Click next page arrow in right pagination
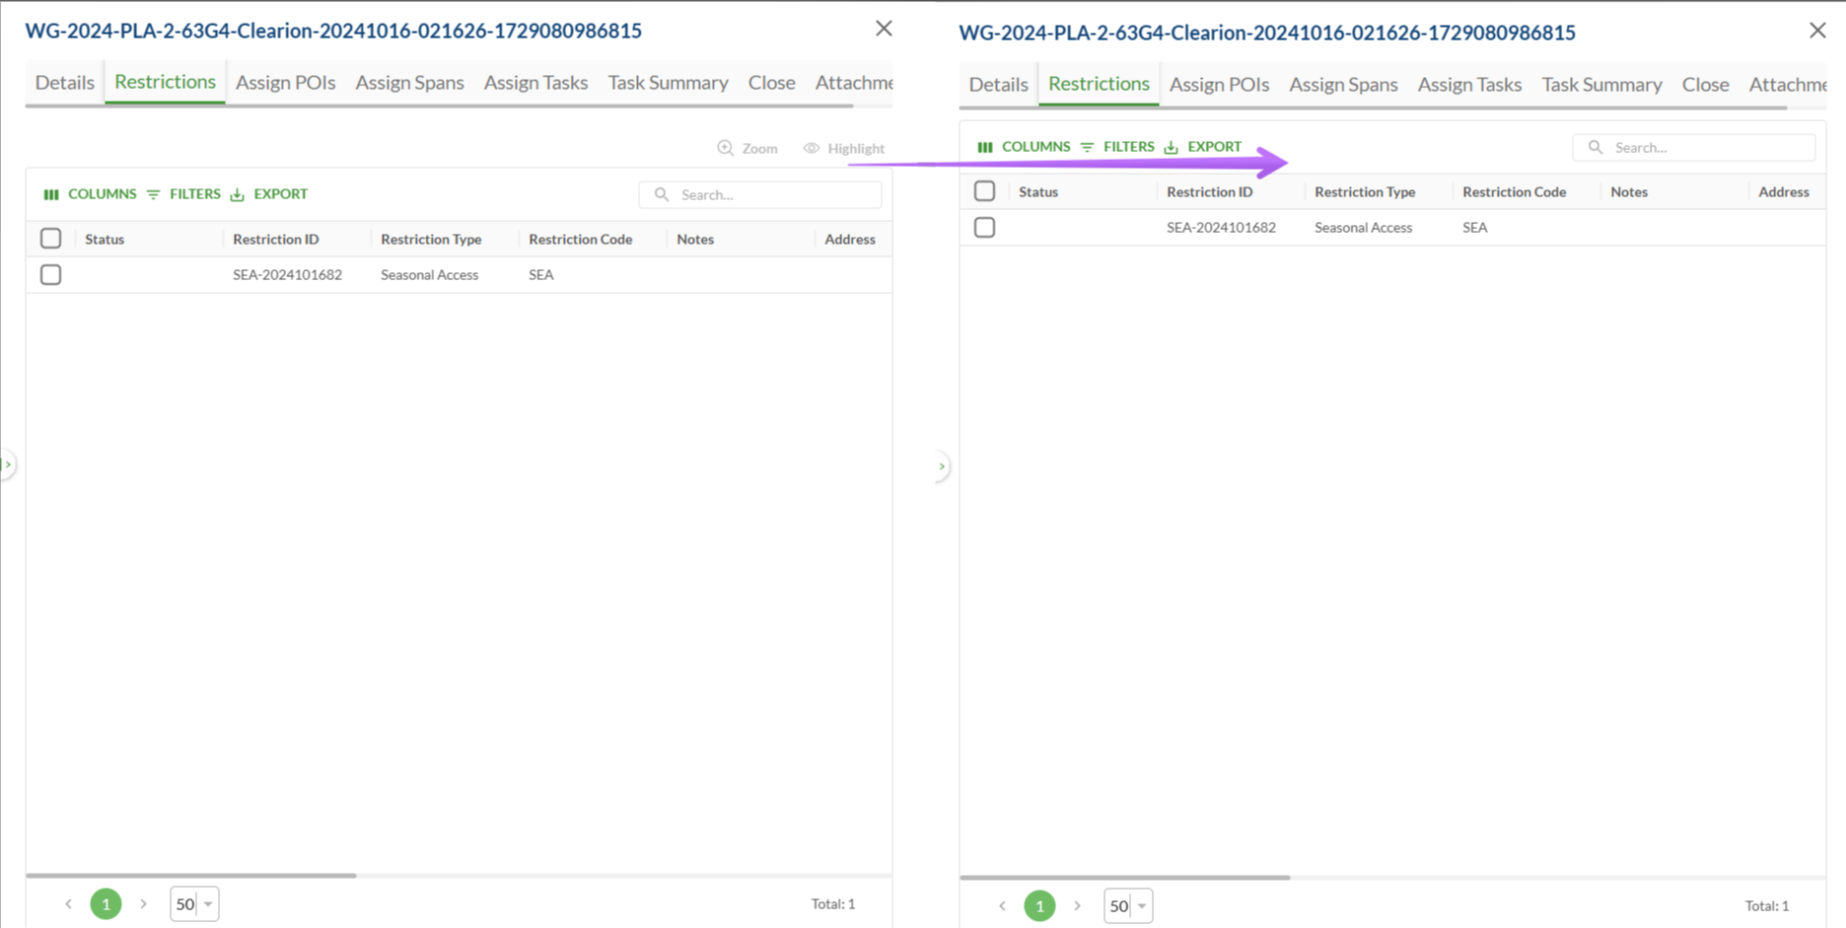 click(1077, 906)
